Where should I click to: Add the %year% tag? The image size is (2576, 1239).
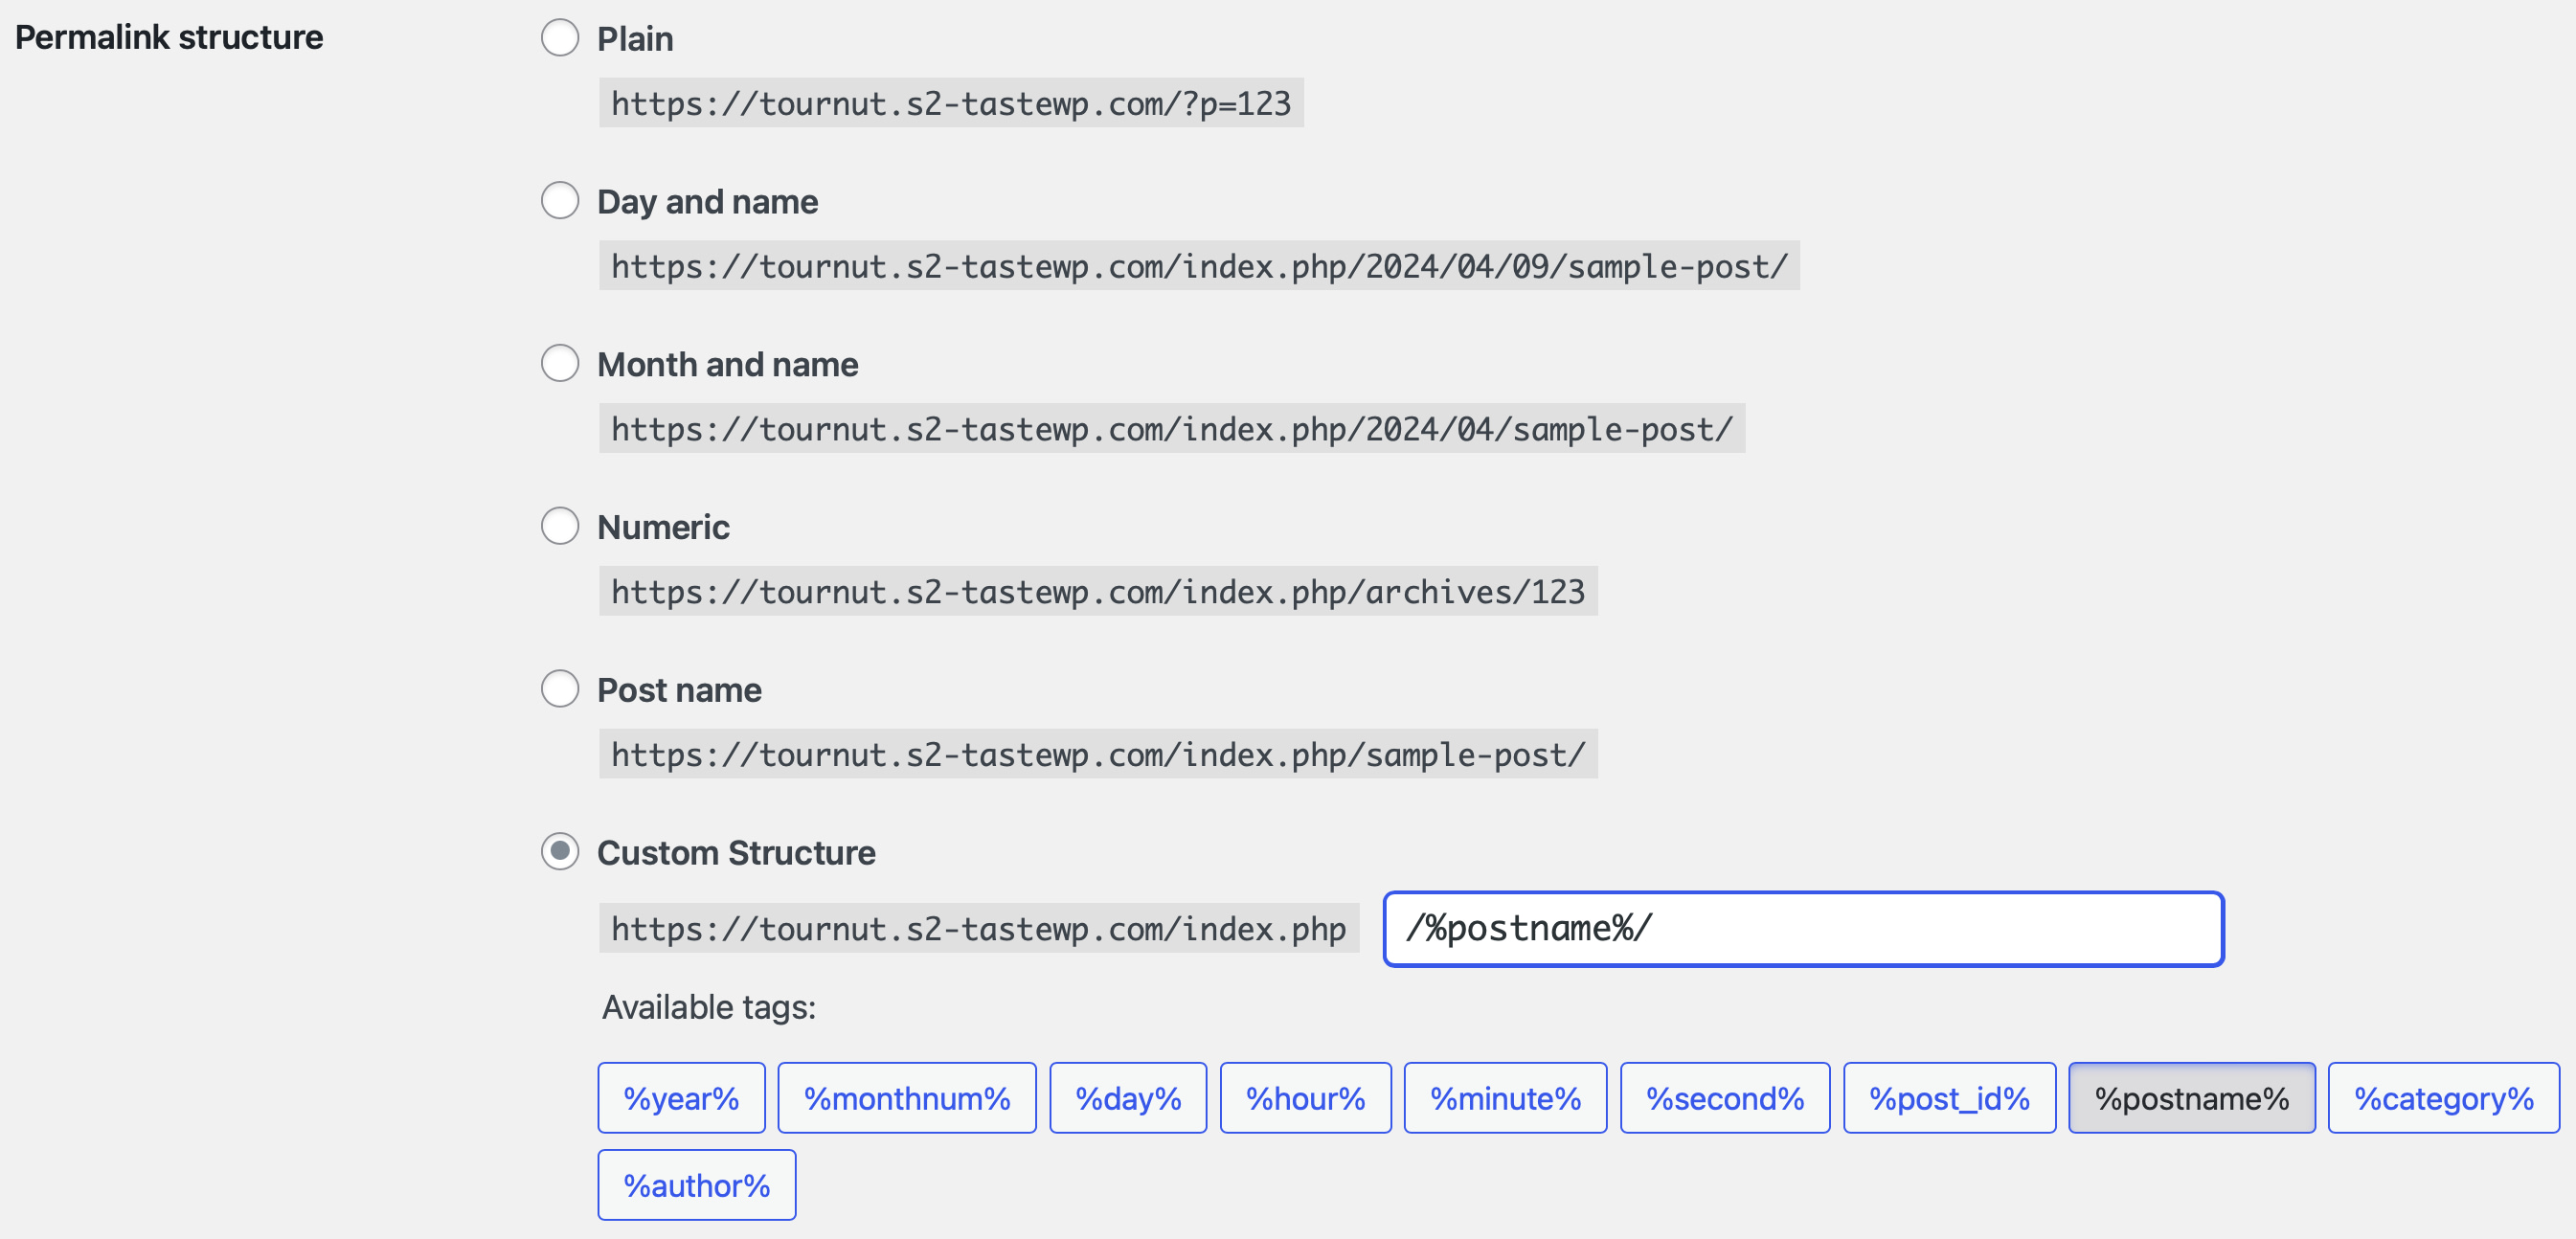[681, 1097]
